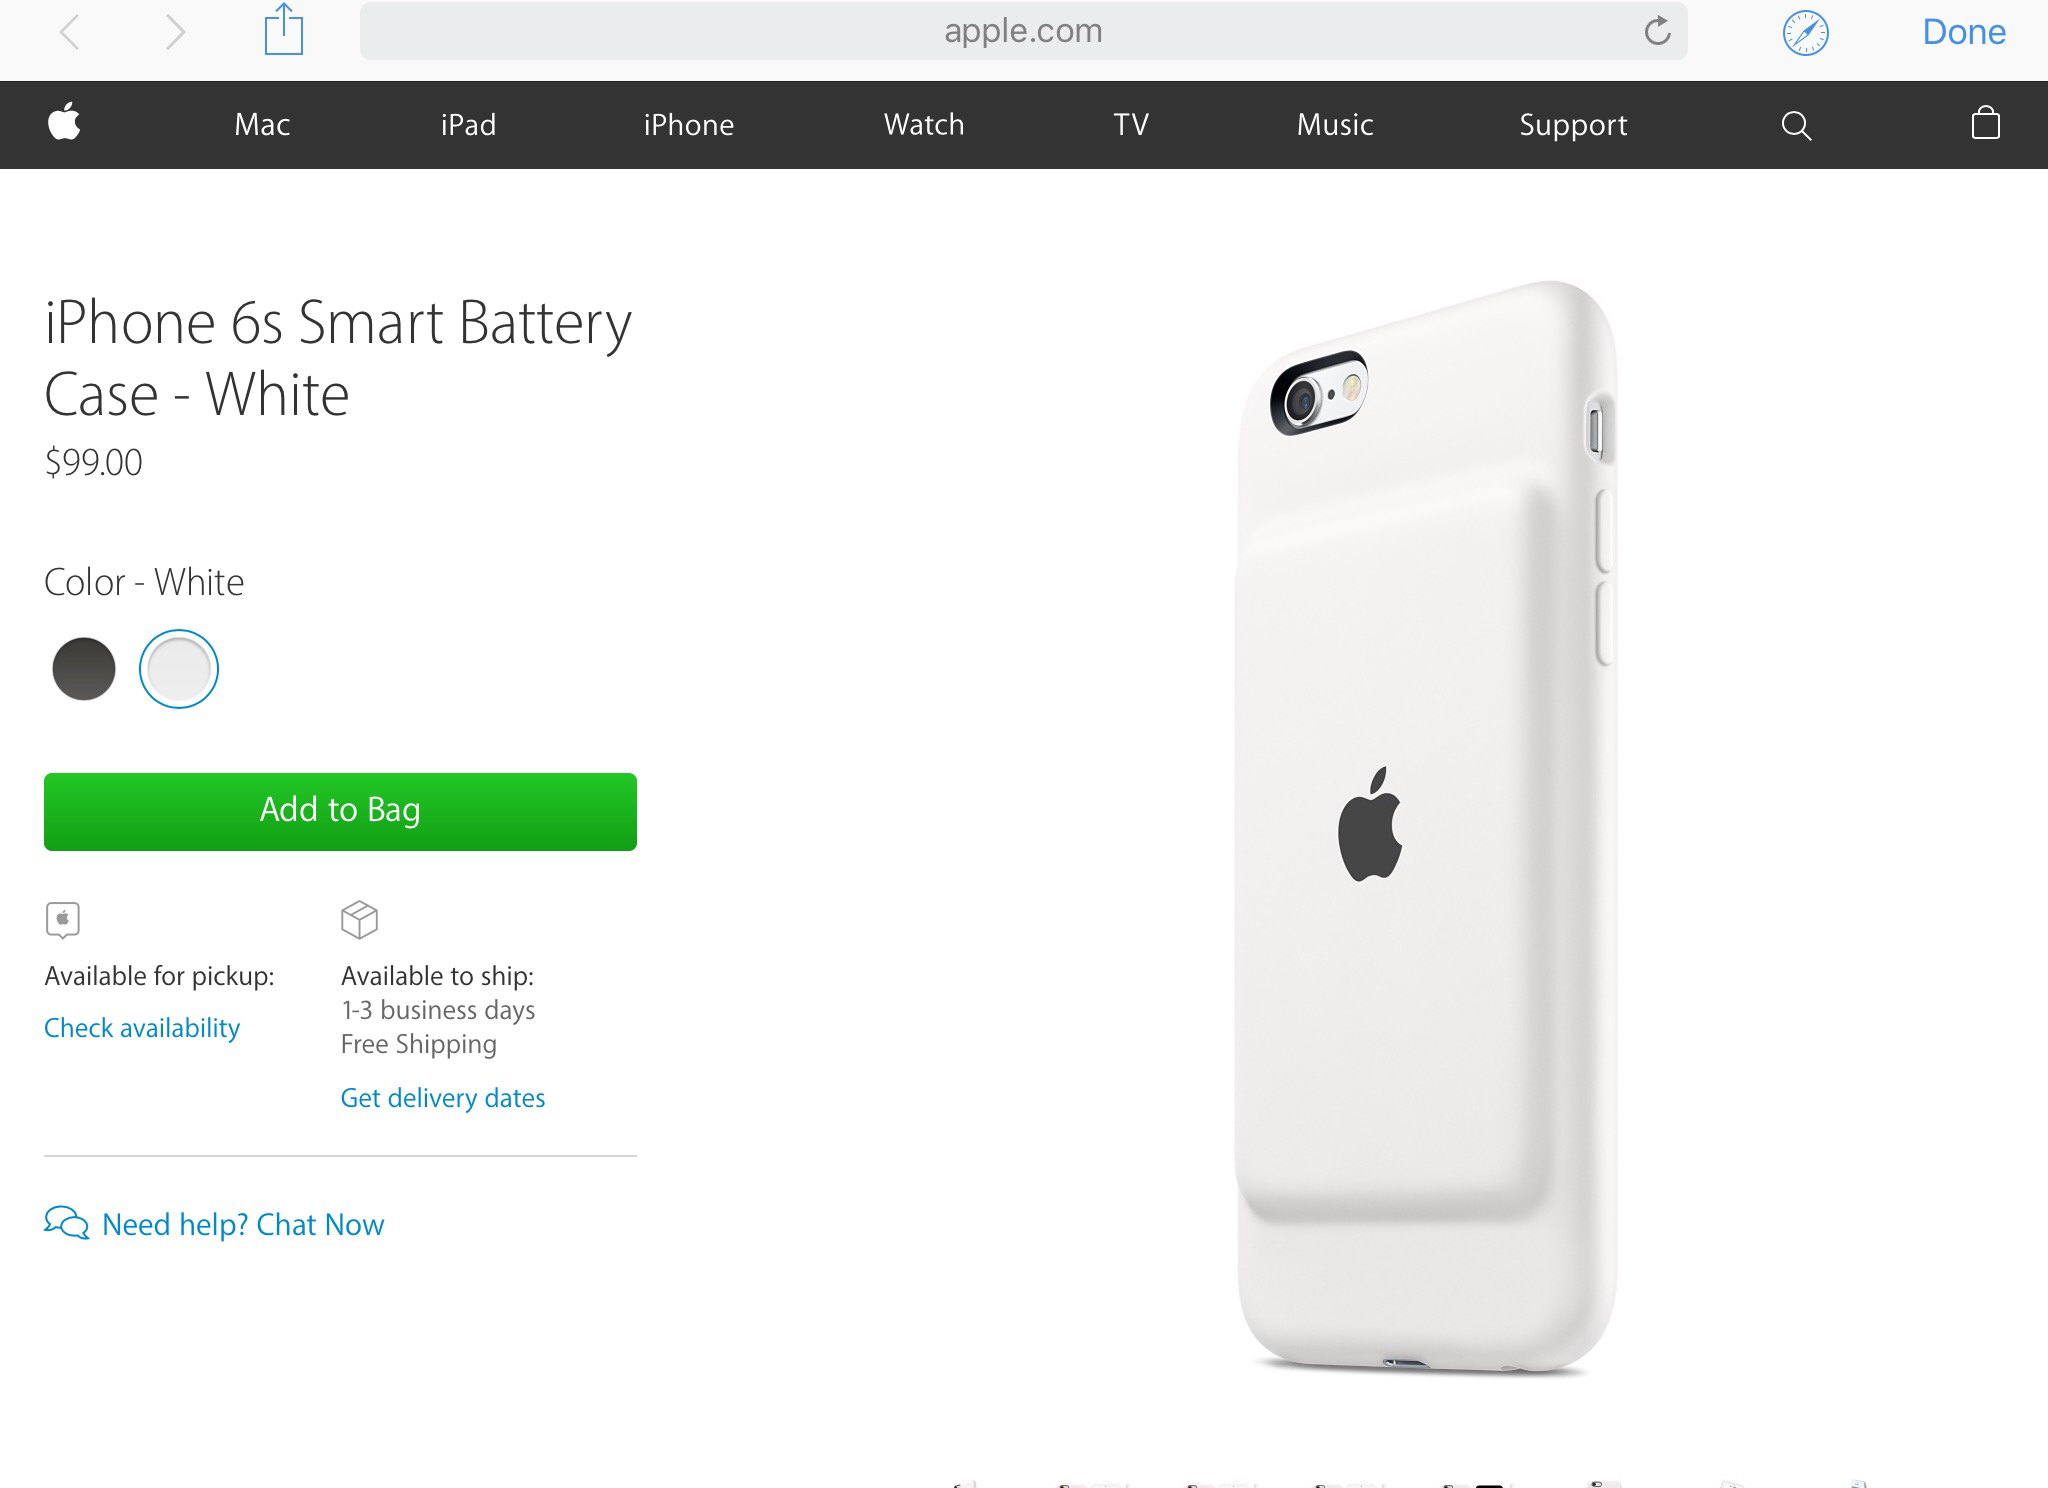
Task: Open the shopping bag icon
Action: pyautogui.click(x=1985, y=123)
